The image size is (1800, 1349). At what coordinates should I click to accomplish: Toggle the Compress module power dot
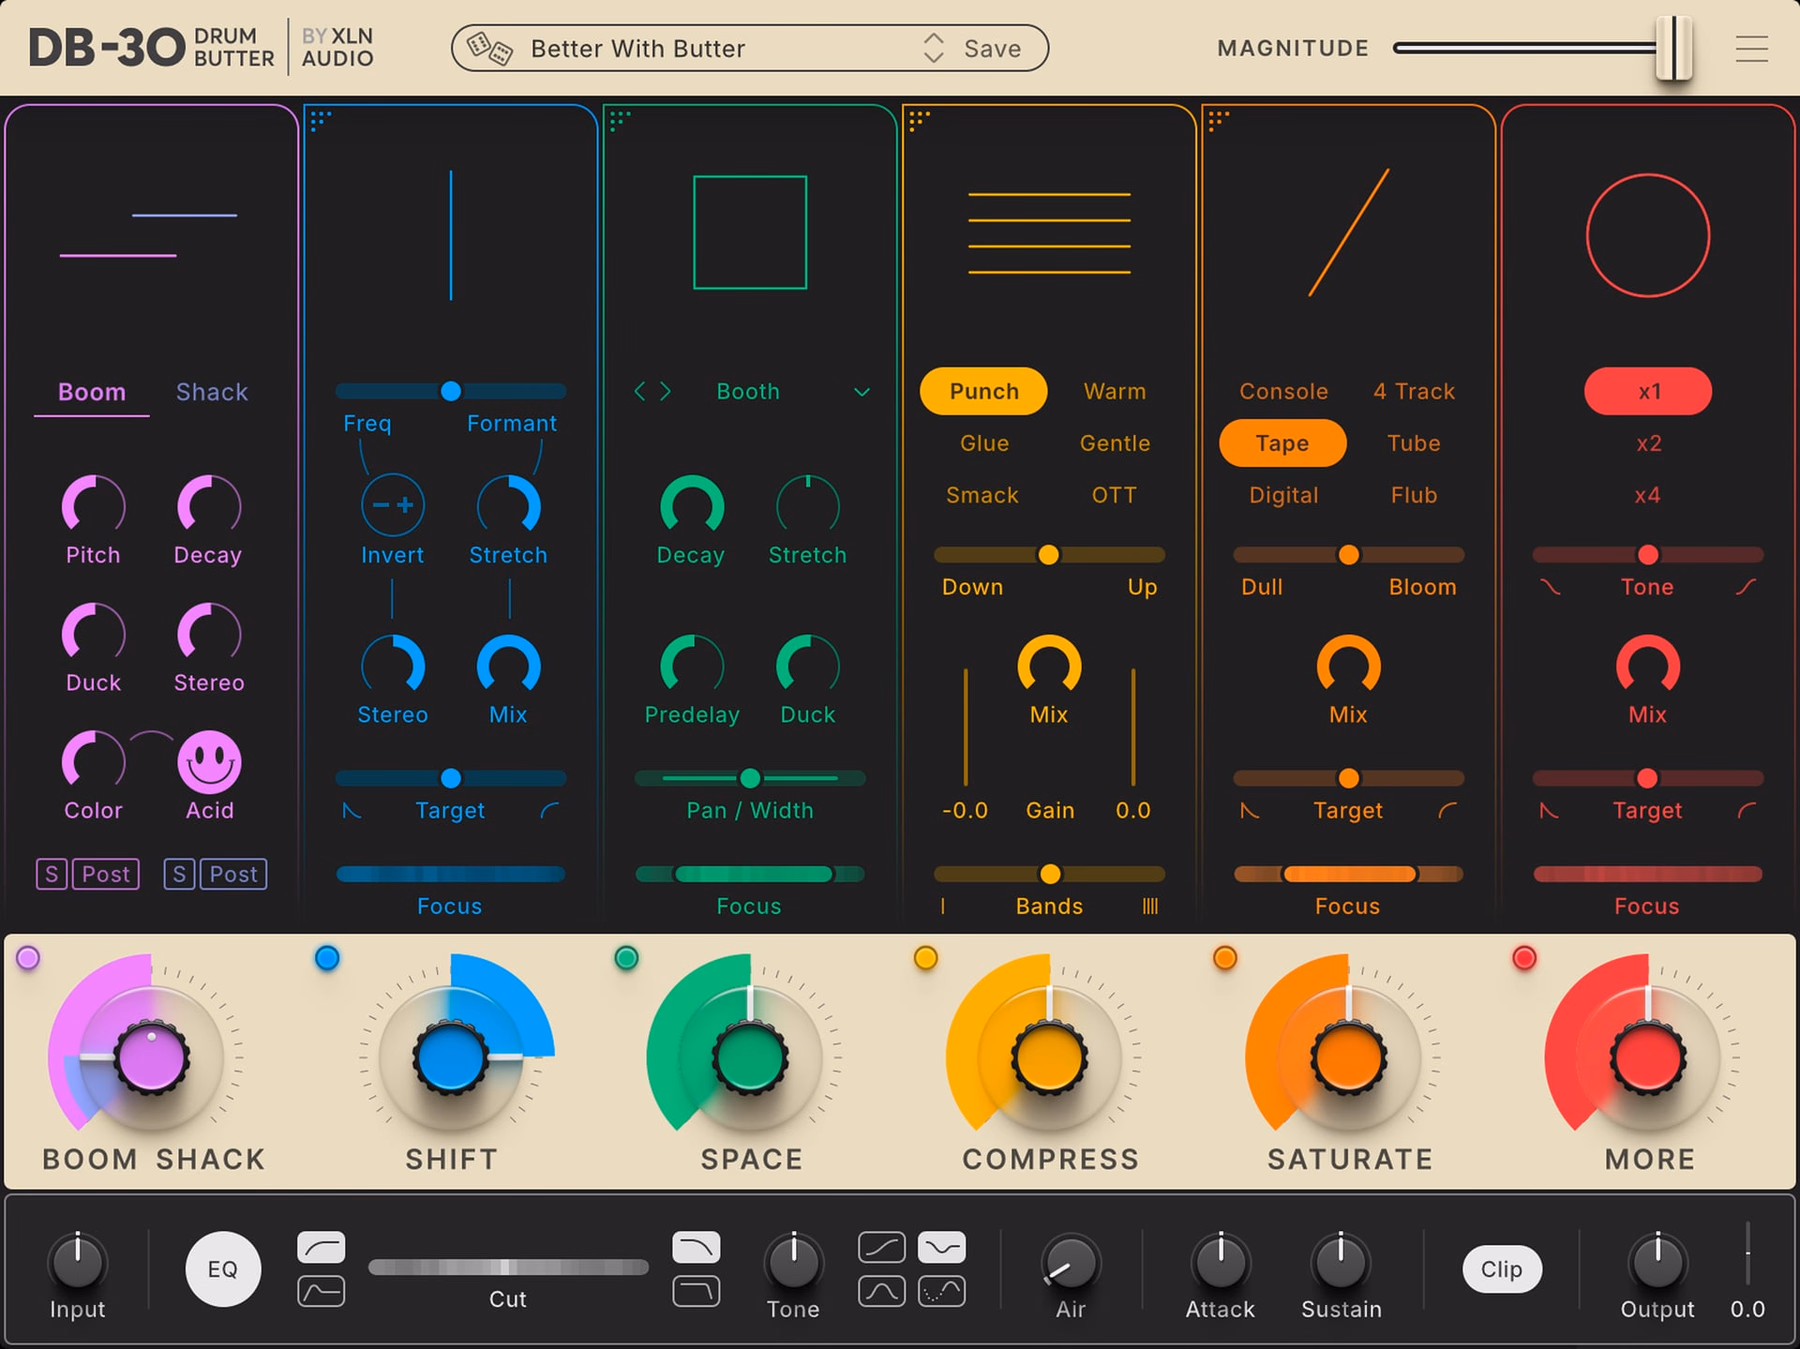pos(926,958)
